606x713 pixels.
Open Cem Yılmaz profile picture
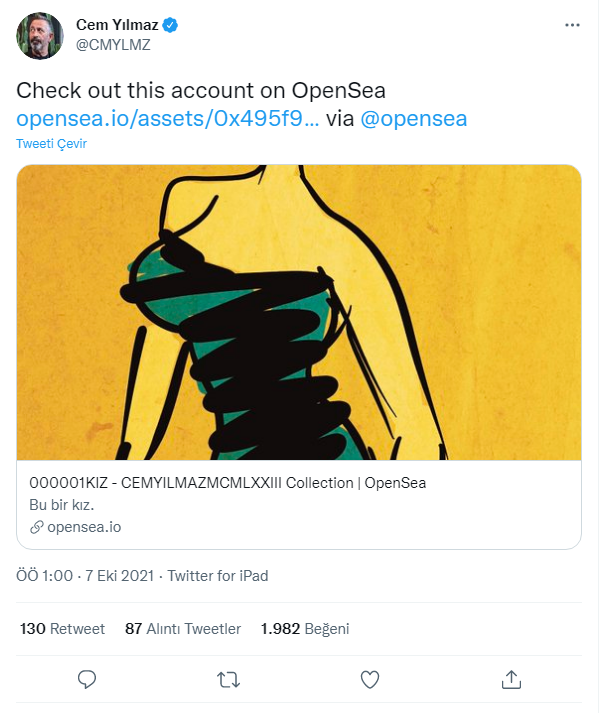point(40,35)
